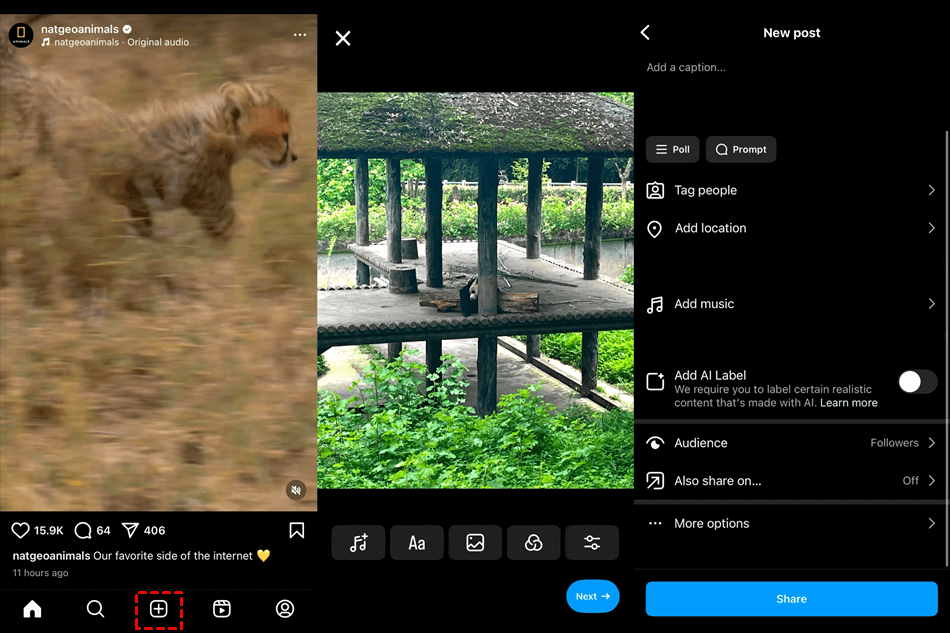
Task: Open the Home tab icon
Action: coord(32,608)
